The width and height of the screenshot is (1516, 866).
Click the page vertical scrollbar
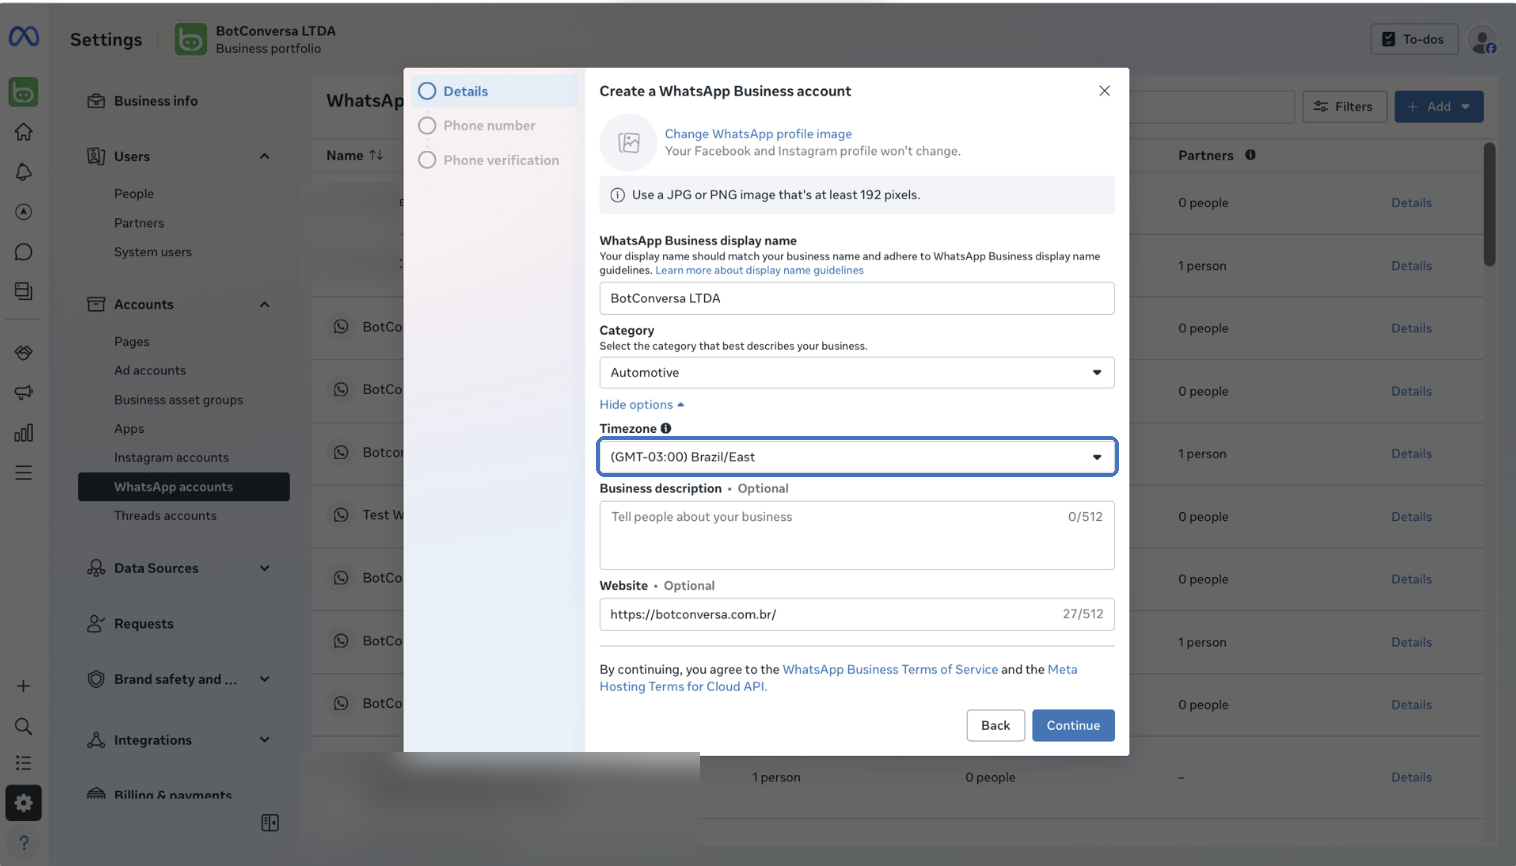(1489, 205)
